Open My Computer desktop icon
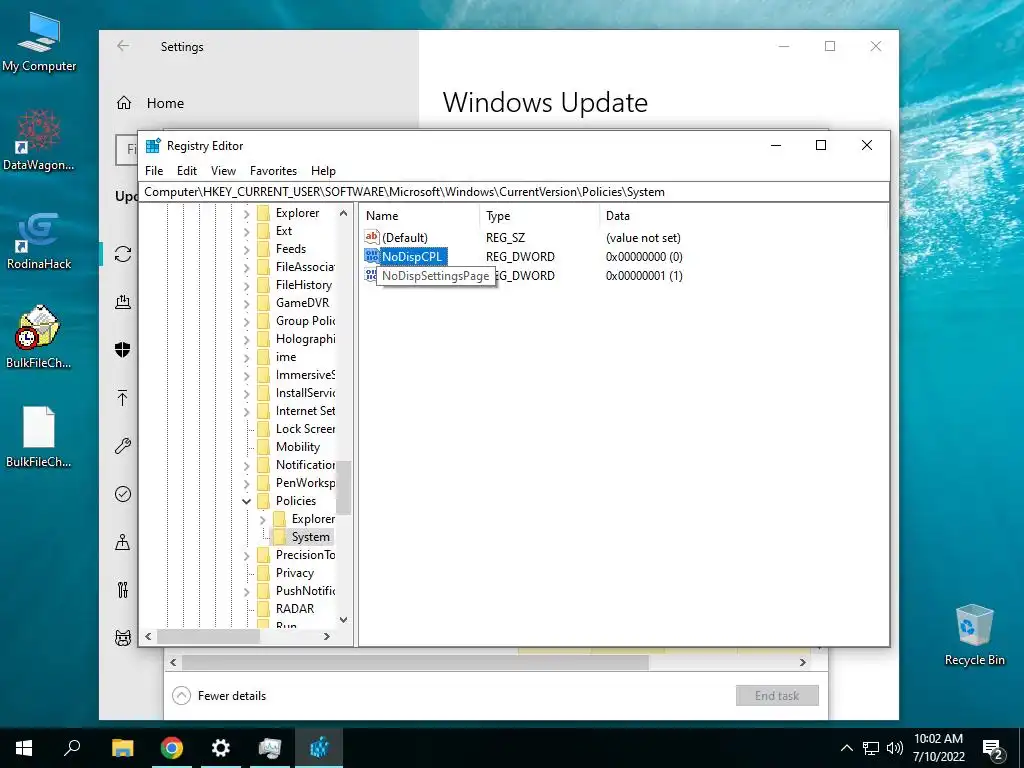1024x768 pixels. 39,42
